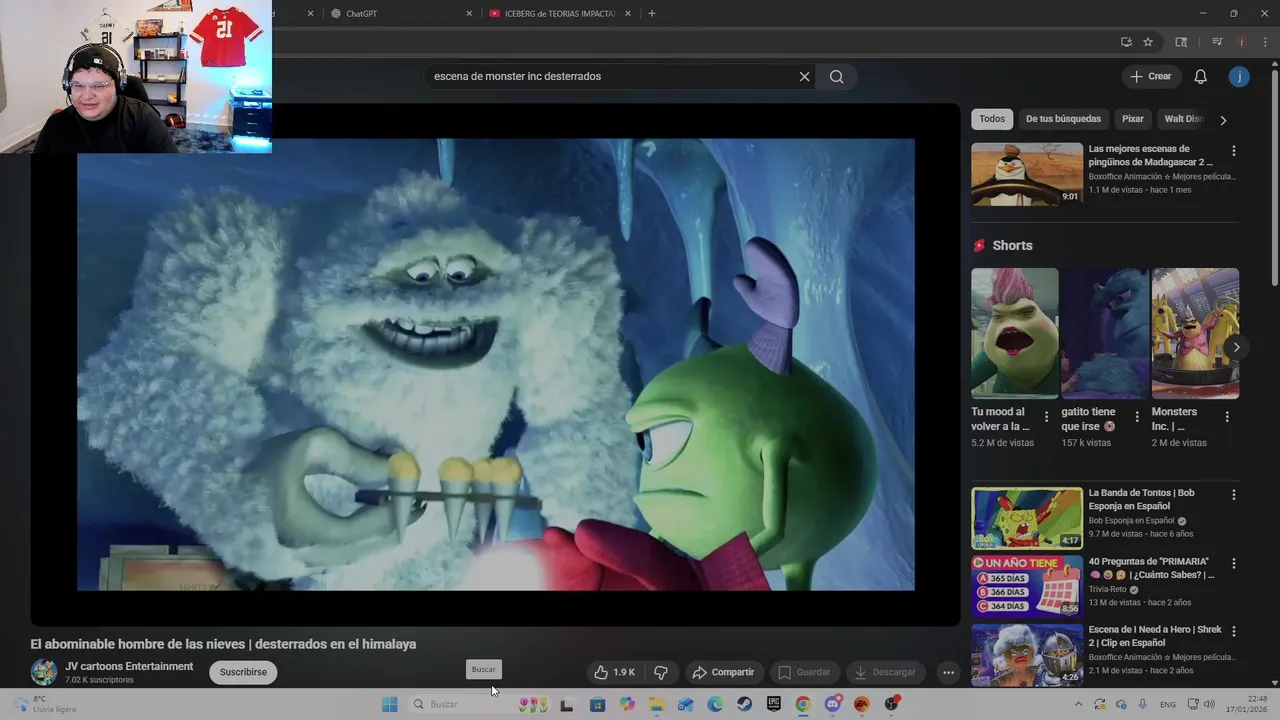The image size is (1280, 720).
Task: Dislike the abominable snowman video
Action: [660, 672]
